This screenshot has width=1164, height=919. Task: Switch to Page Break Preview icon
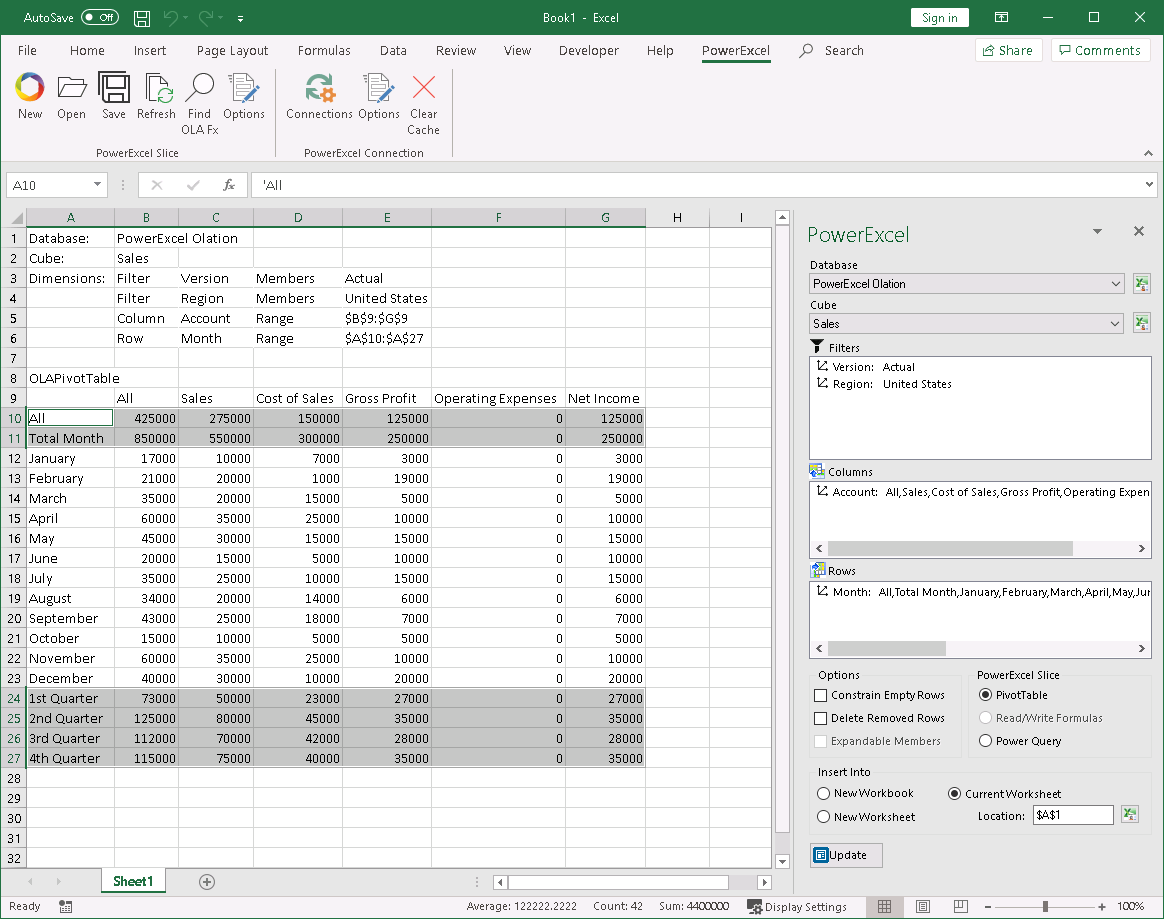coord(961,906)
